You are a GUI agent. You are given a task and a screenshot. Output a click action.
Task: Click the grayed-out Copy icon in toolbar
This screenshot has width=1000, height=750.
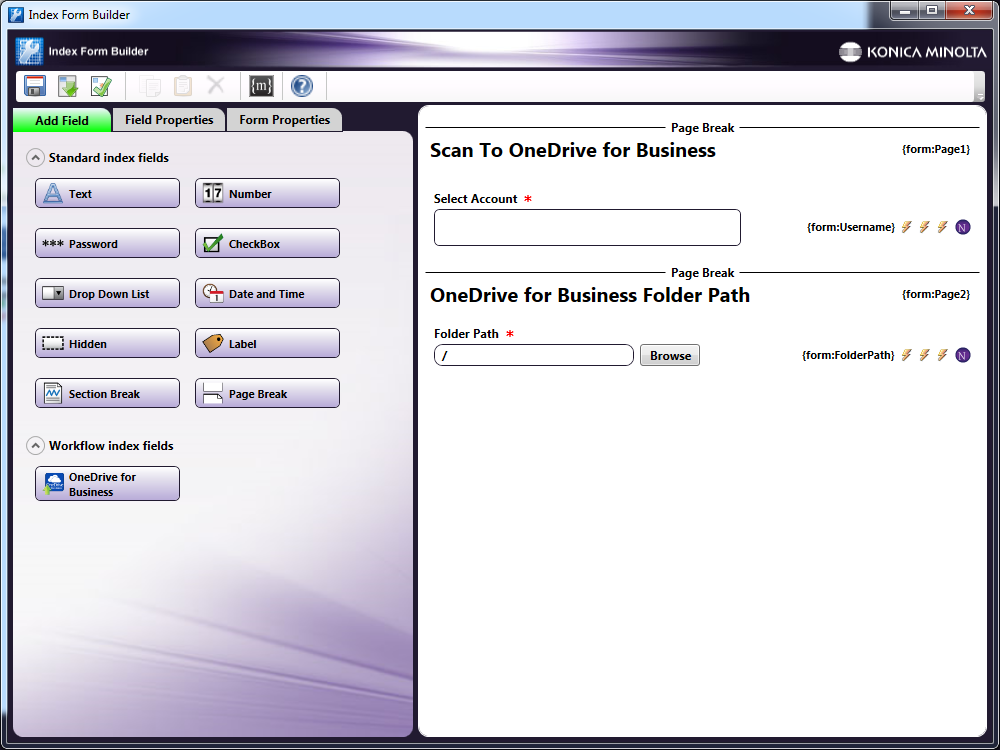coord(150,85)
